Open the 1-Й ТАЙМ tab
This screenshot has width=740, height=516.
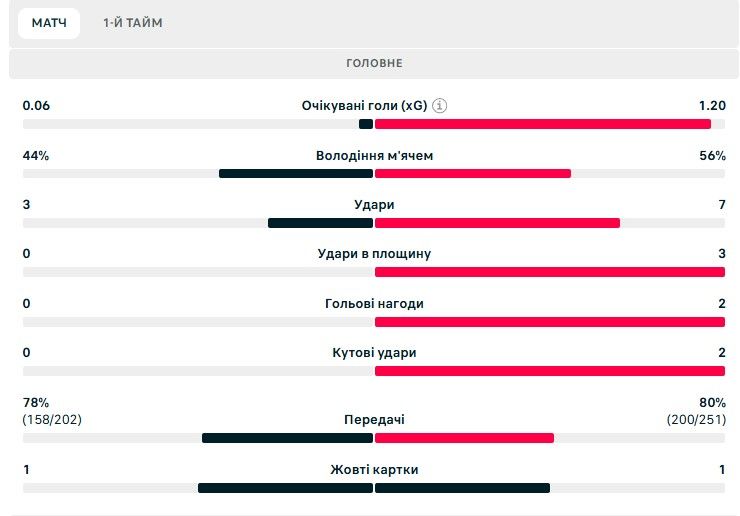(x=132, y=23)
